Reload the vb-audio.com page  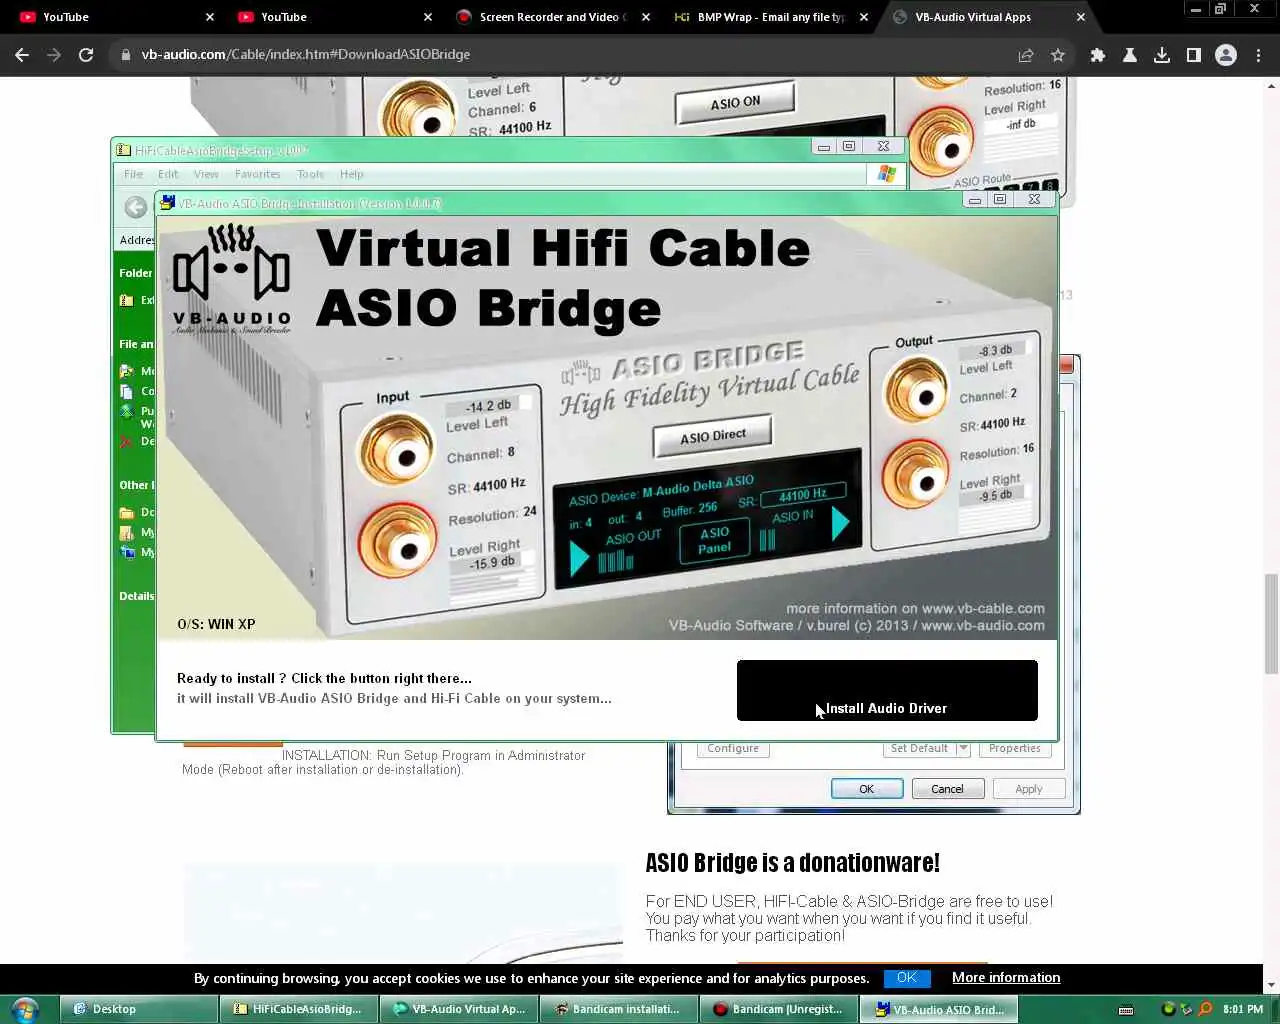(86, 55)
